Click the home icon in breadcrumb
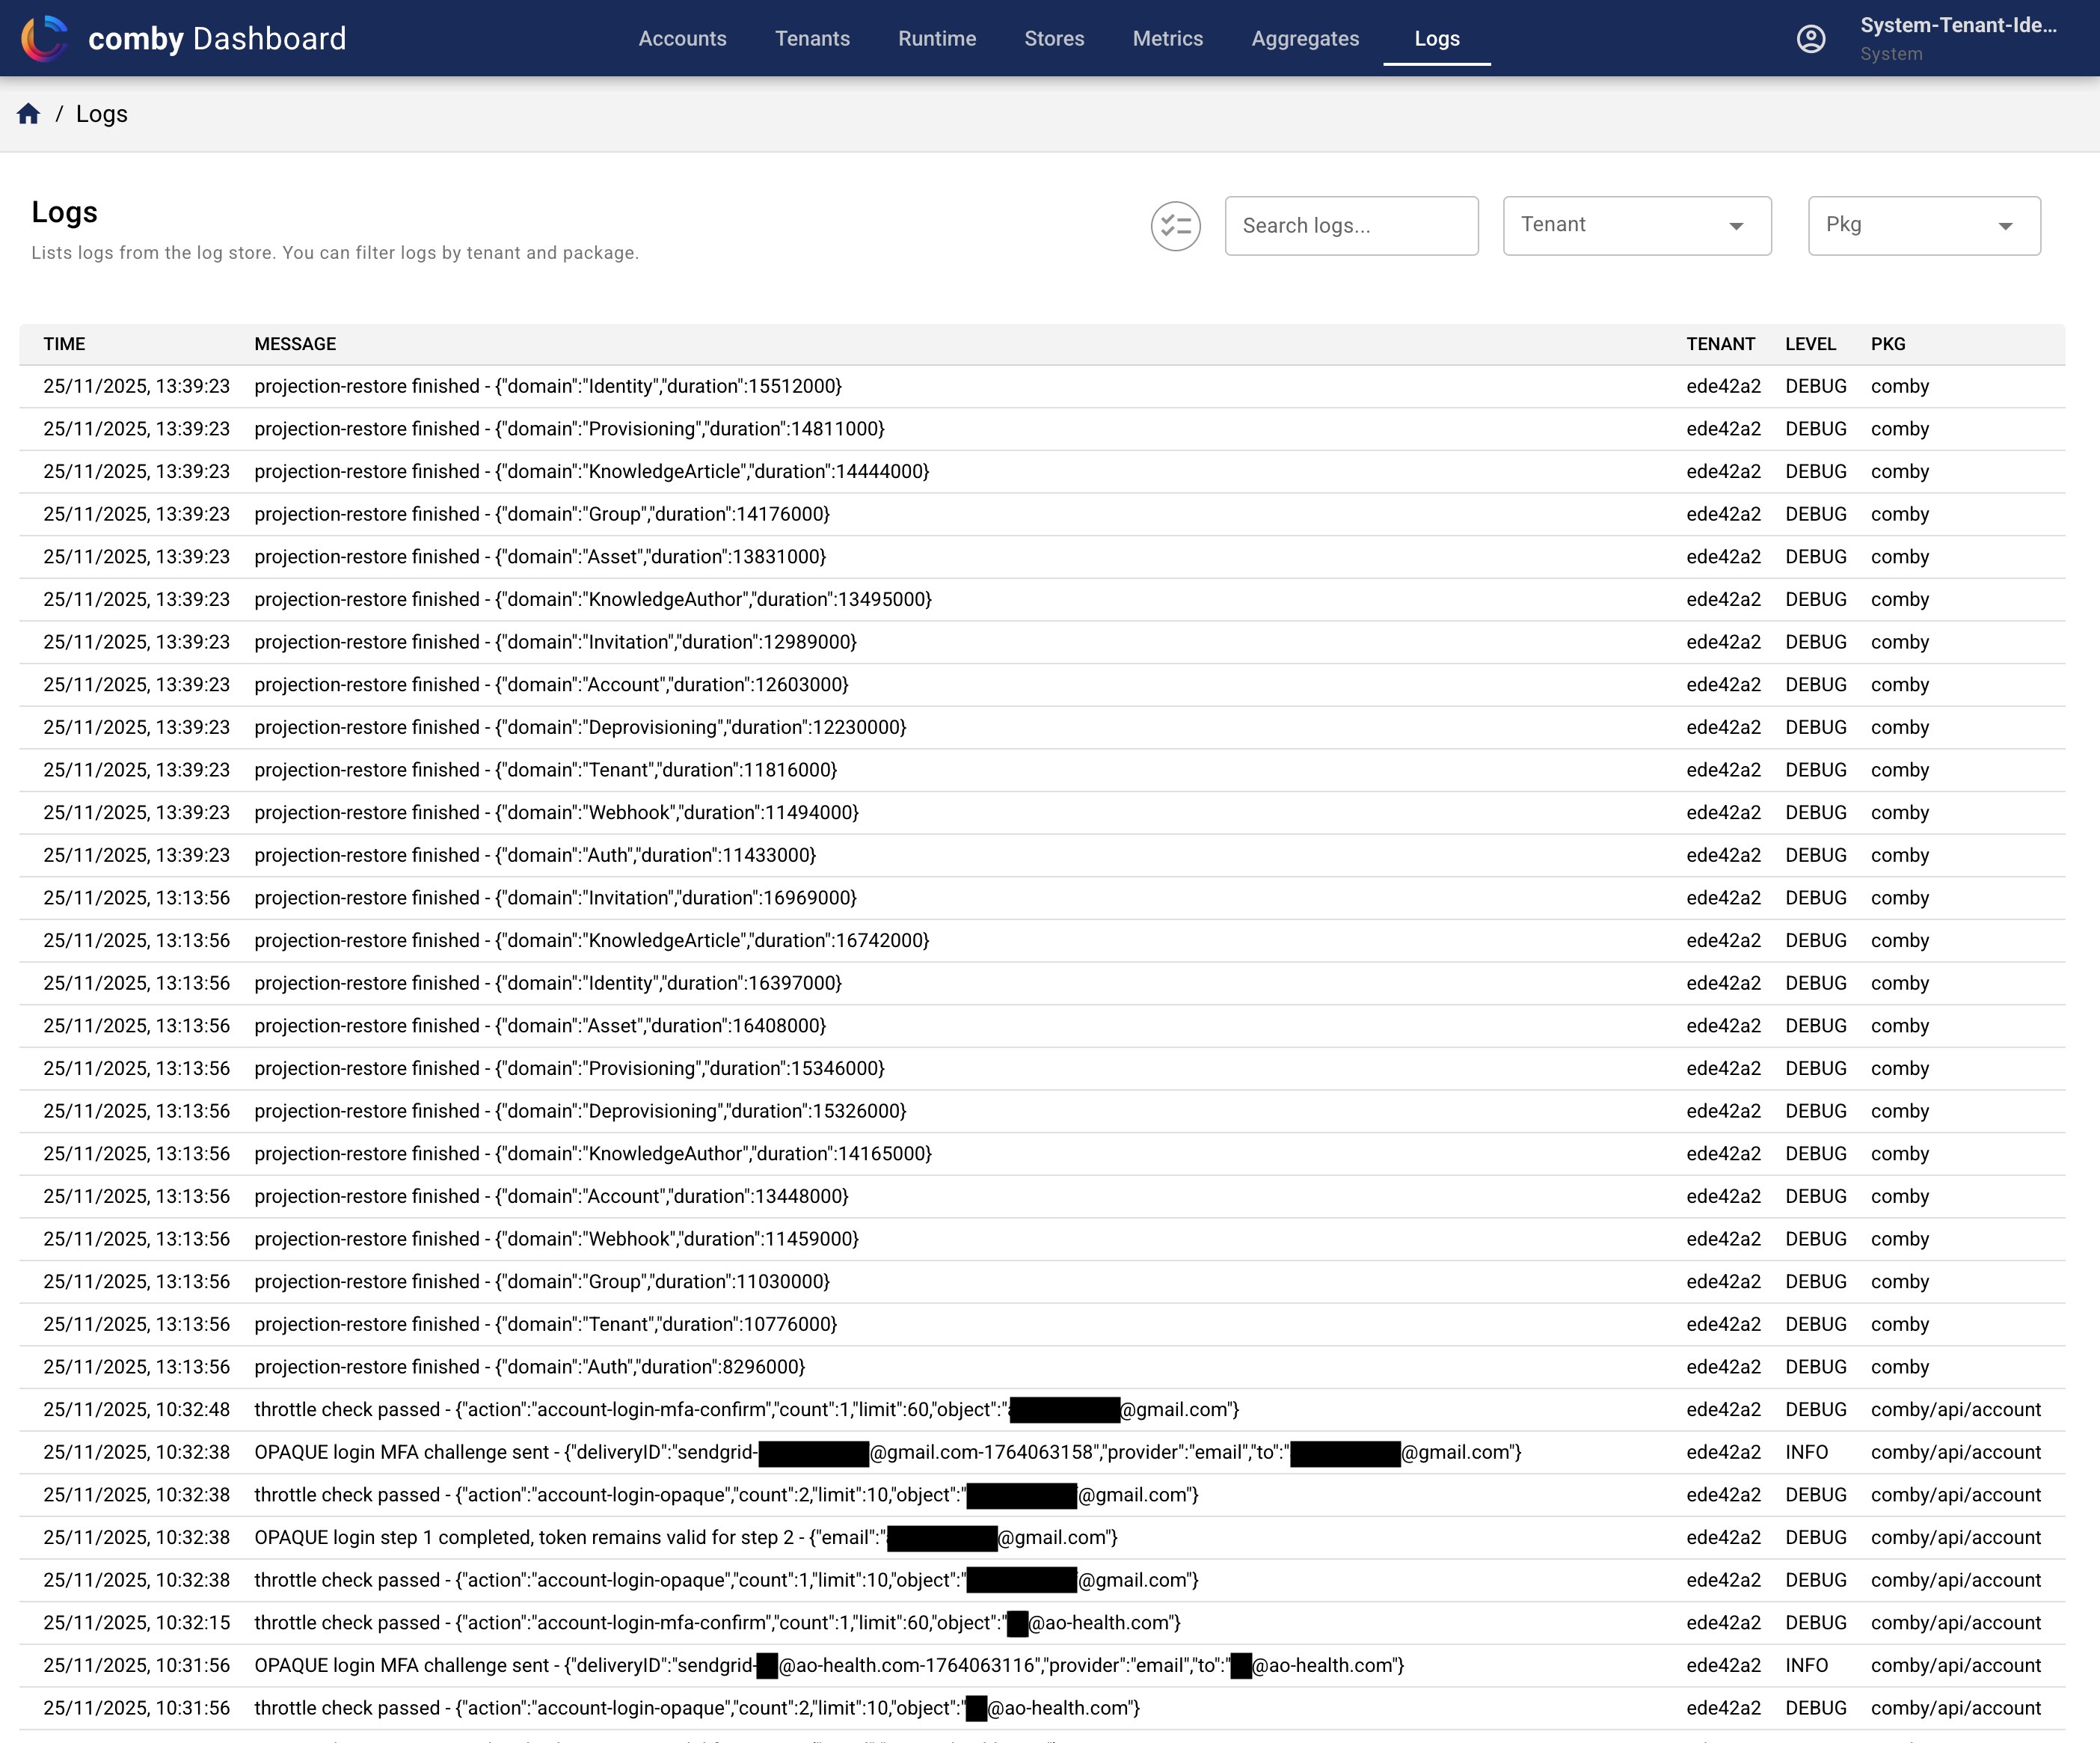This screenshot has height=1743, width=2100. pyautogui.click(x=28, y=113)
